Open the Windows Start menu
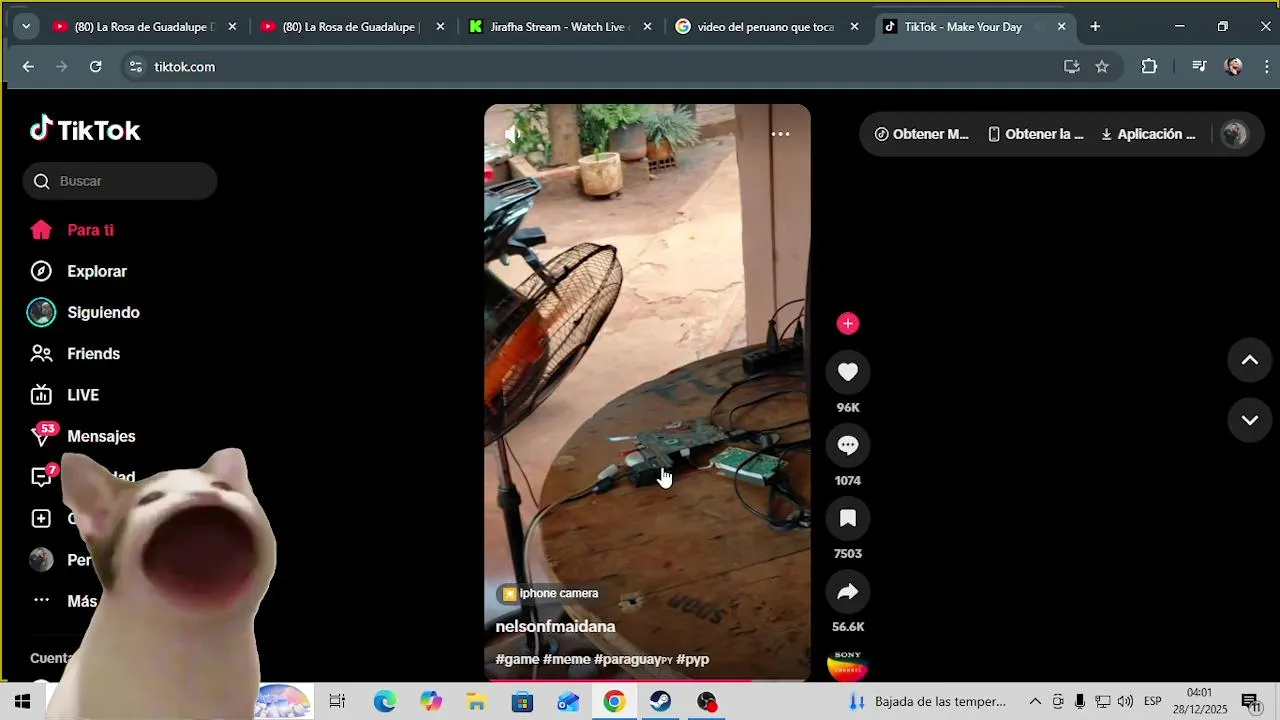 (22, 702)
